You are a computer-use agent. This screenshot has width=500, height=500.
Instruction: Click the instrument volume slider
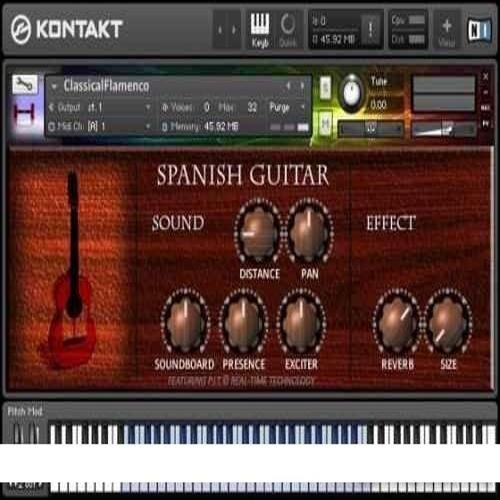point(444,129)
